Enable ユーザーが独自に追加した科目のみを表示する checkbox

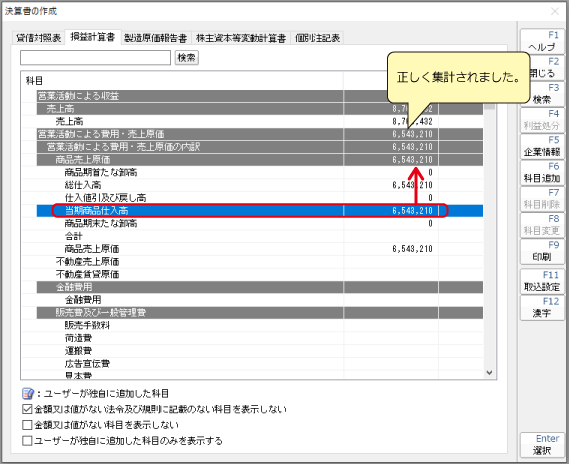[27, 441]
